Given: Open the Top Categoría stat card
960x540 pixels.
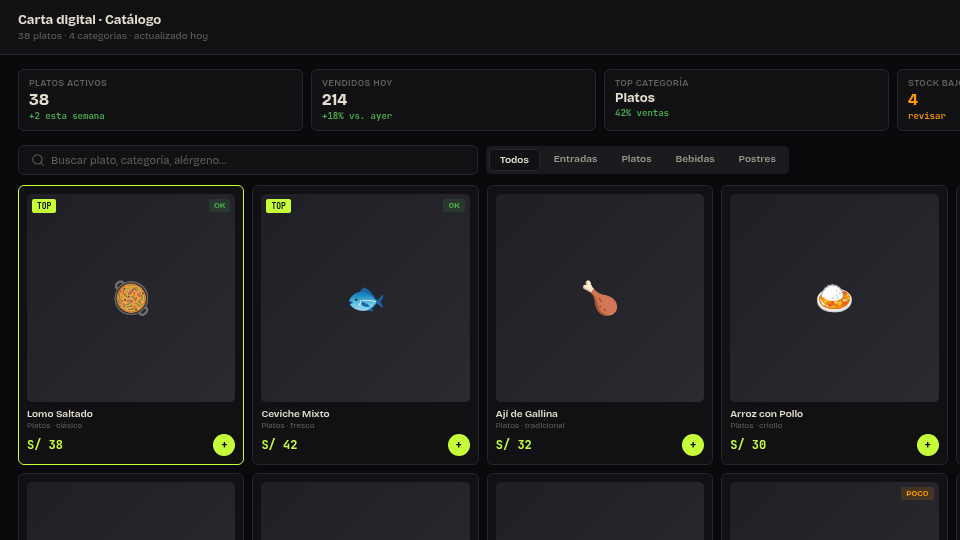Looking at the screenshot, I should point(746,100).
